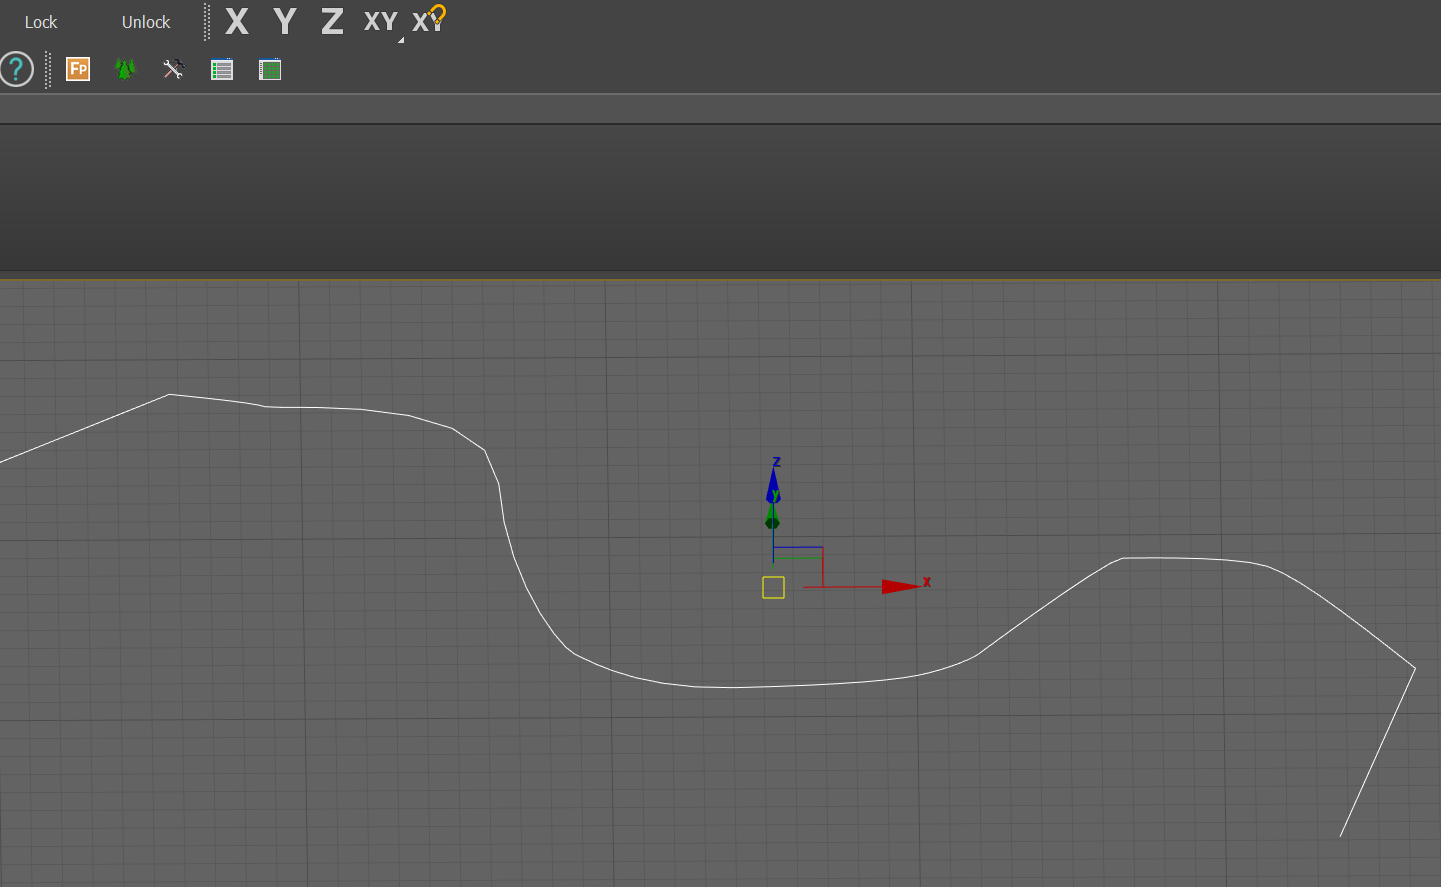The width and height of the screenshot is (1441, 887).
Task: Click the red X axis arrow of the gizmo
Action: pyautogui.click(x=897, y=585)
